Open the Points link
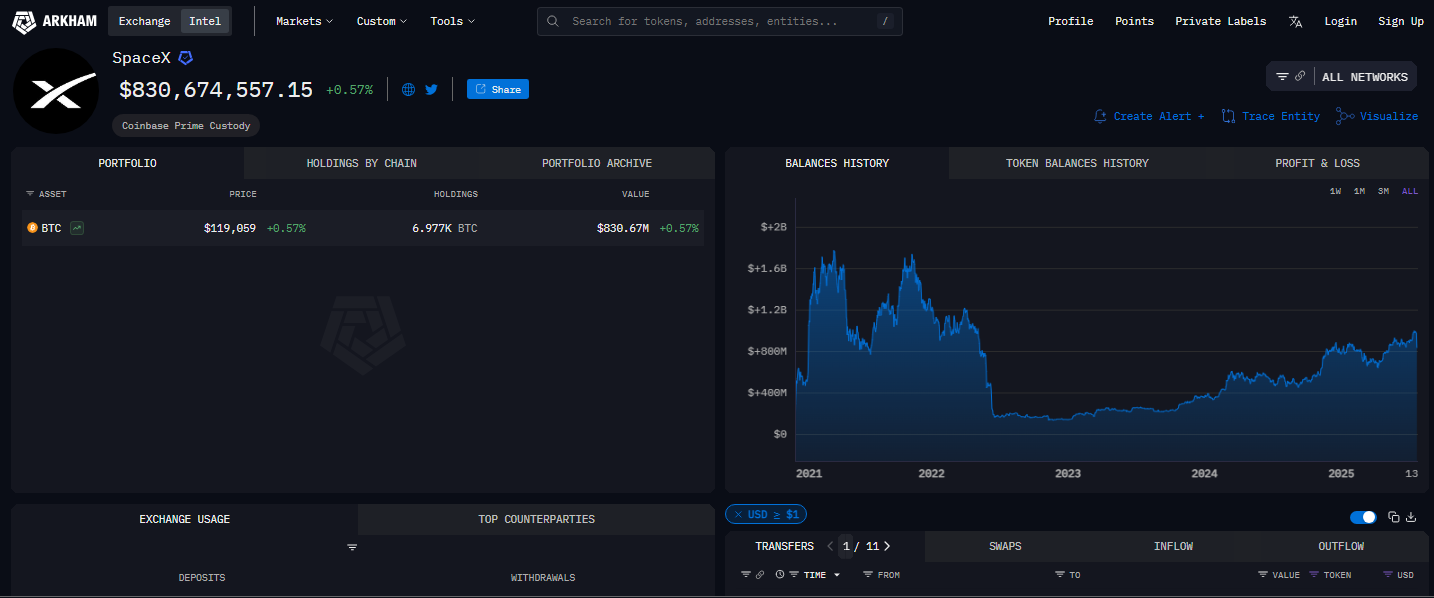 pyautogui.click(x=1134, y=21)
